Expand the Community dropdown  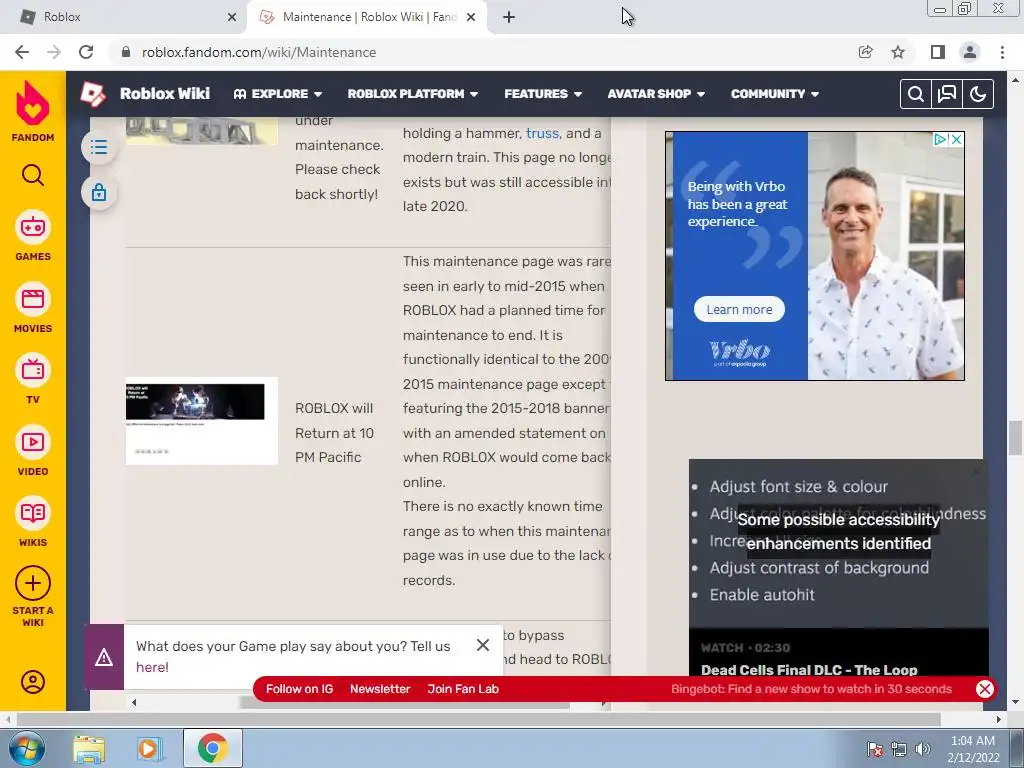[775, 94]
